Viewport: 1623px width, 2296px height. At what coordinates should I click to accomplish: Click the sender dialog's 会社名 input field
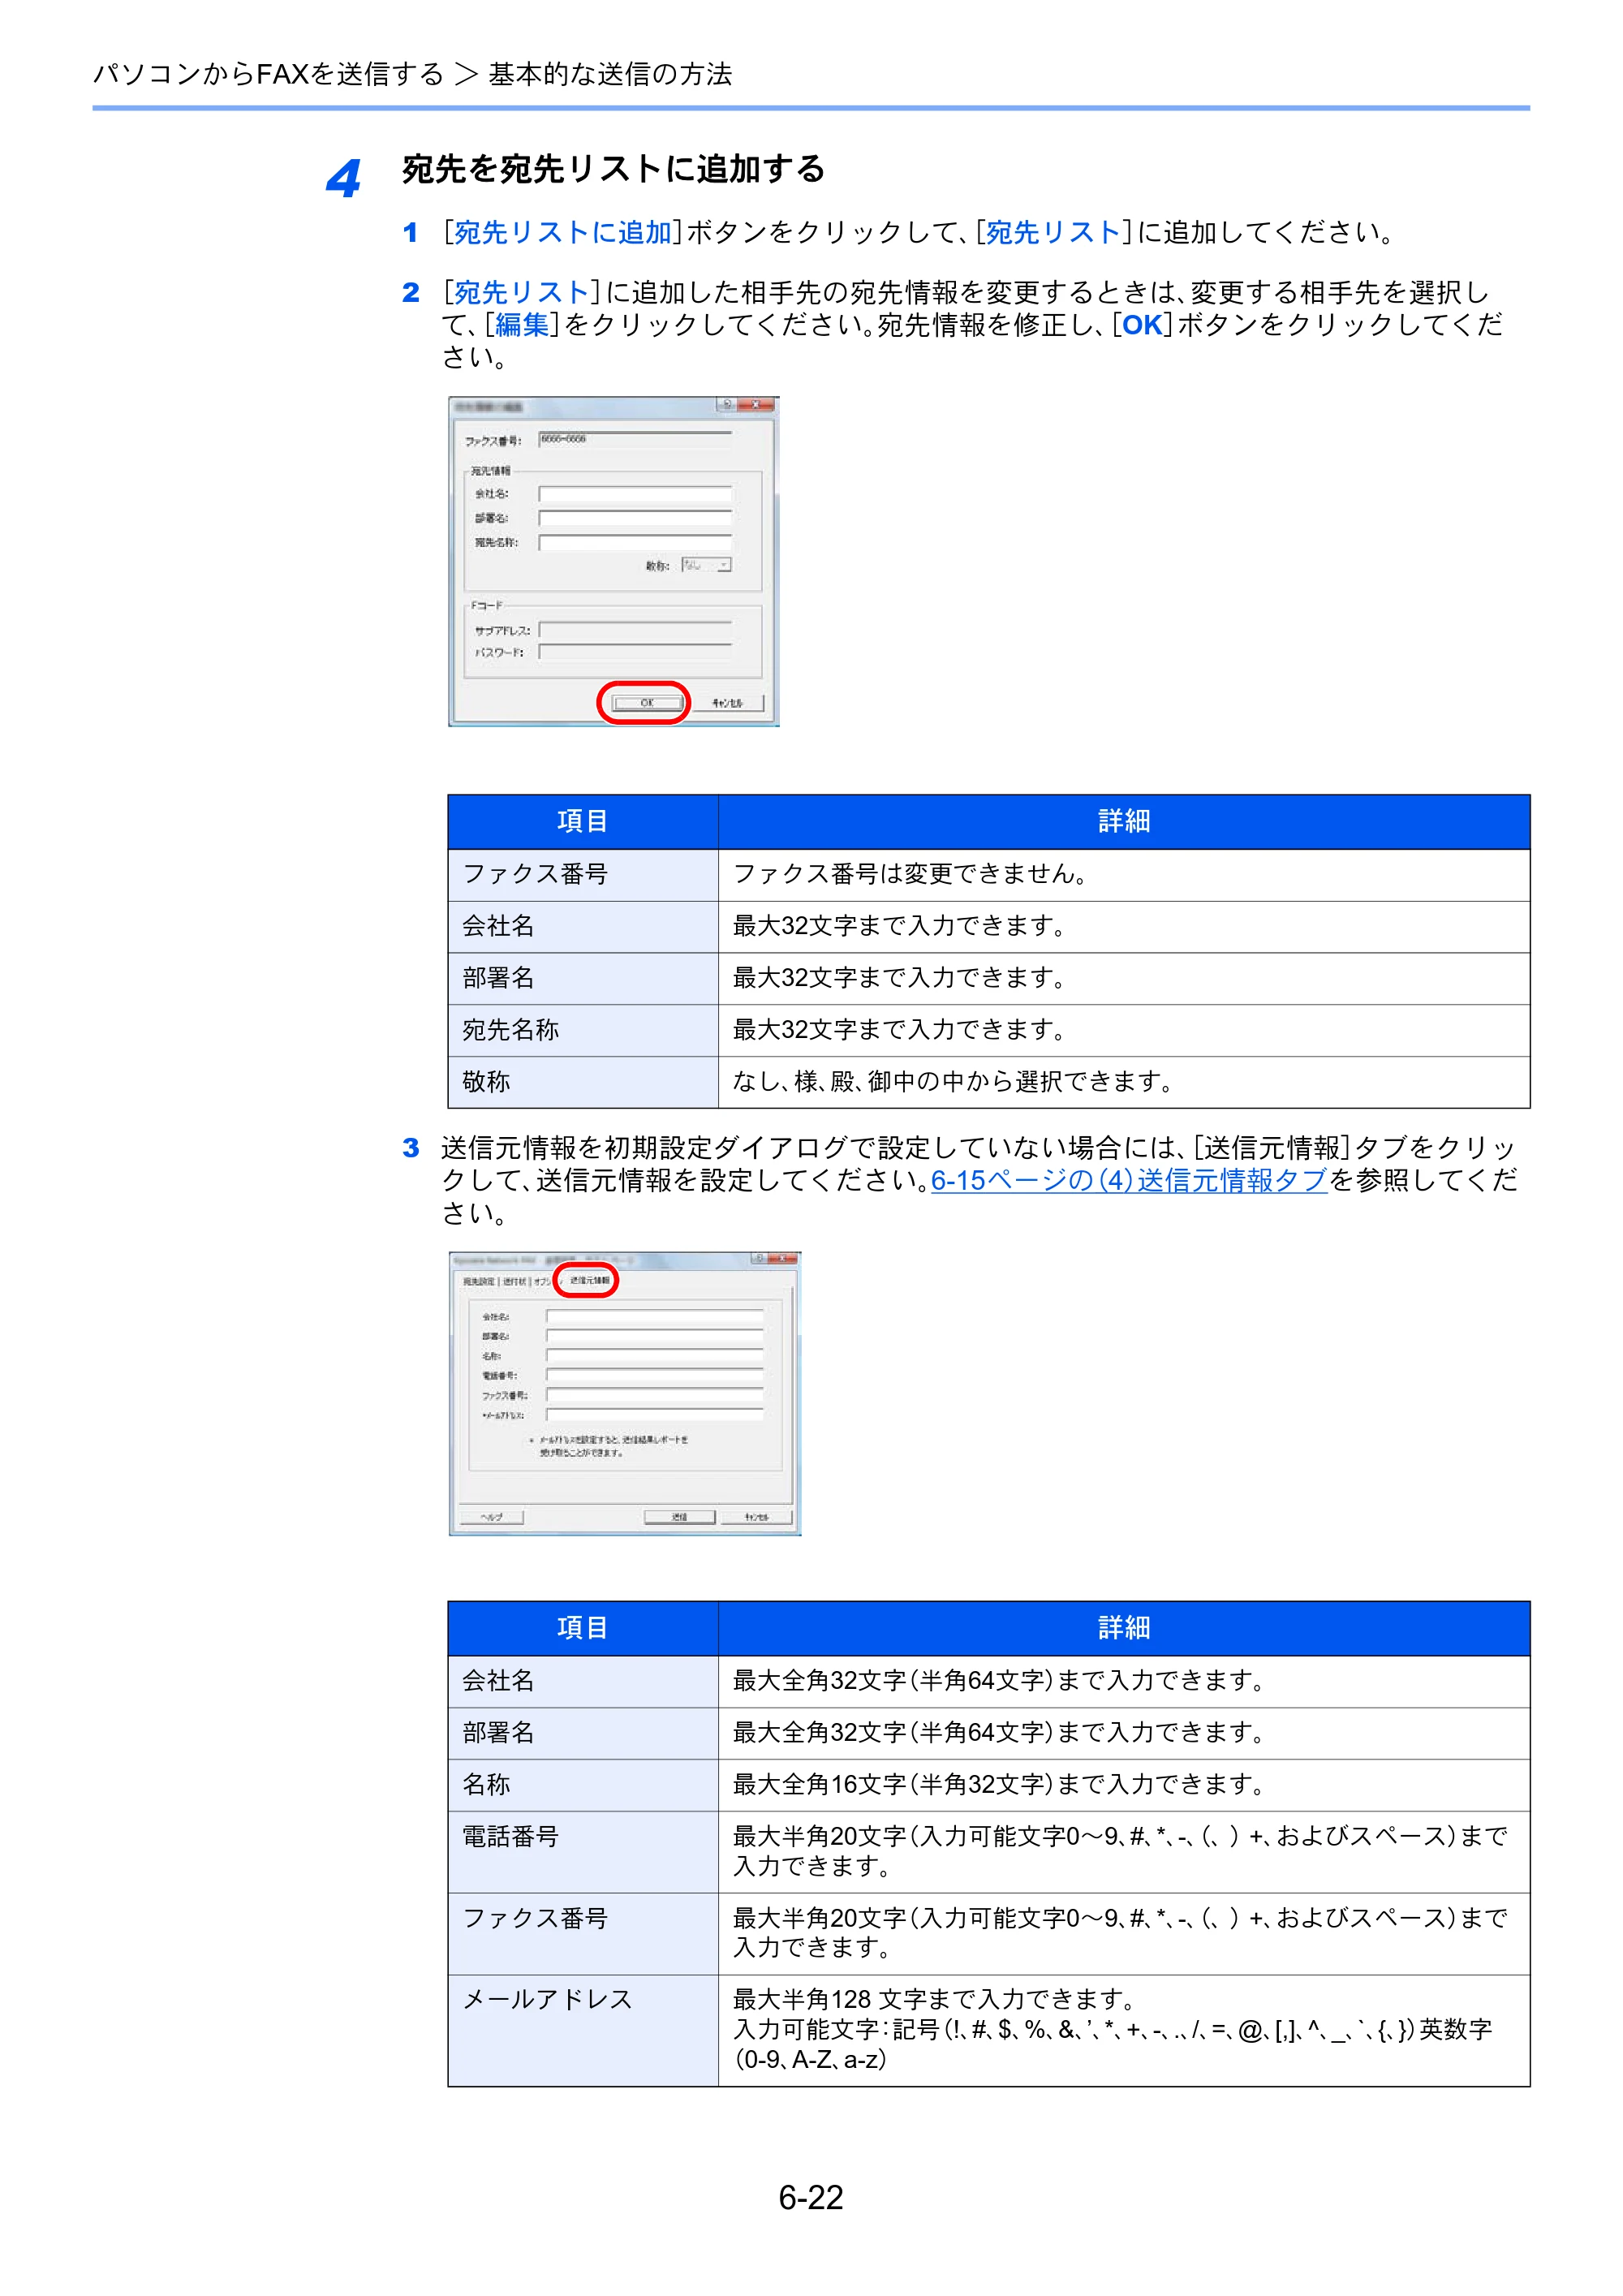tap(654, 1317)
